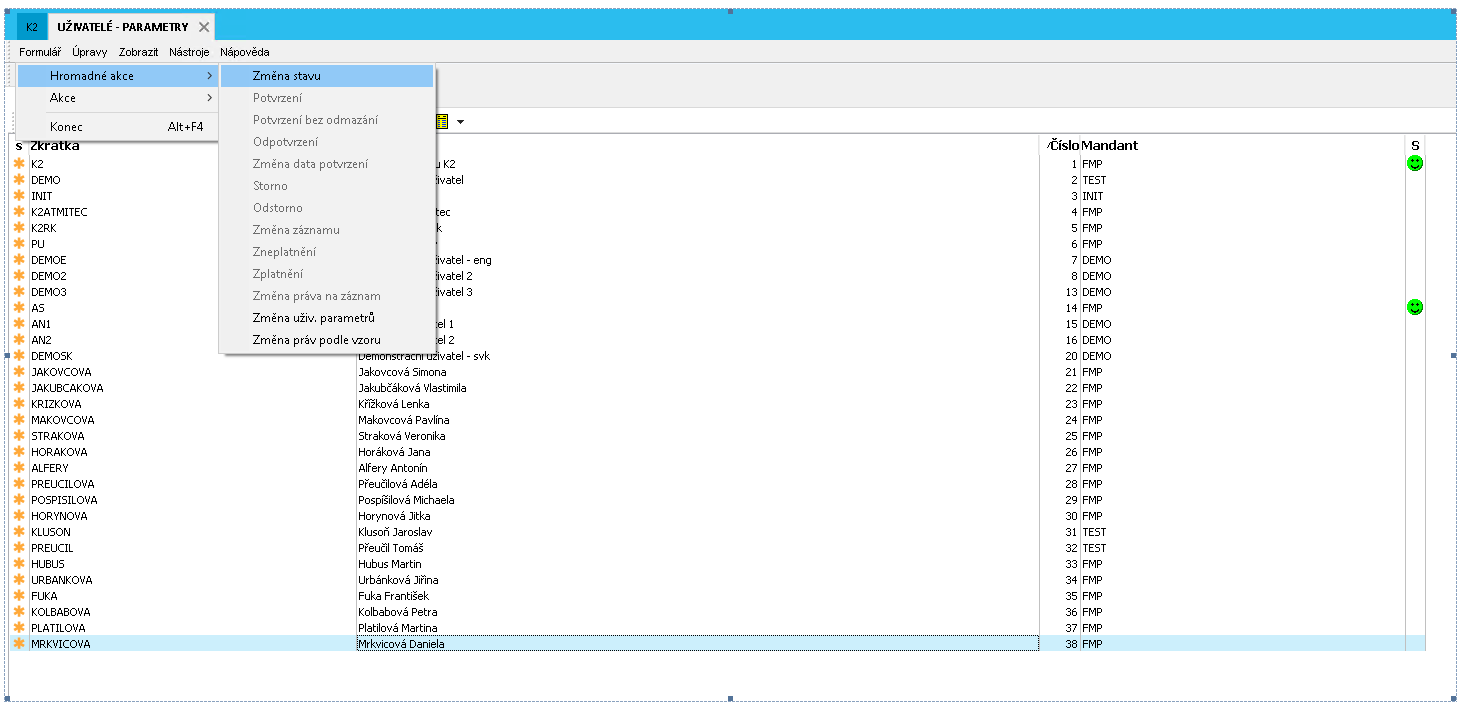Click Konec to exit the form

(x=66, y=127)
